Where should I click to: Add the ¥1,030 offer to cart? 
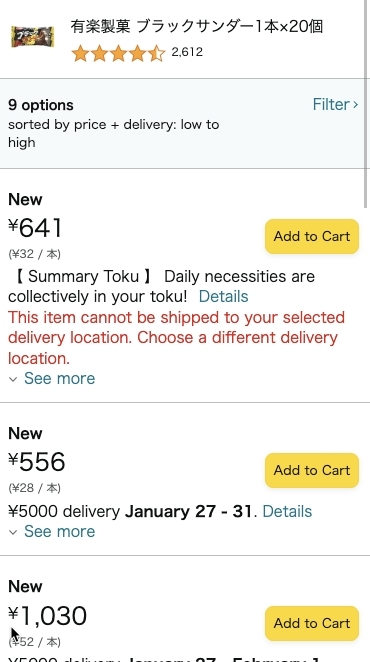coord(312,623)
